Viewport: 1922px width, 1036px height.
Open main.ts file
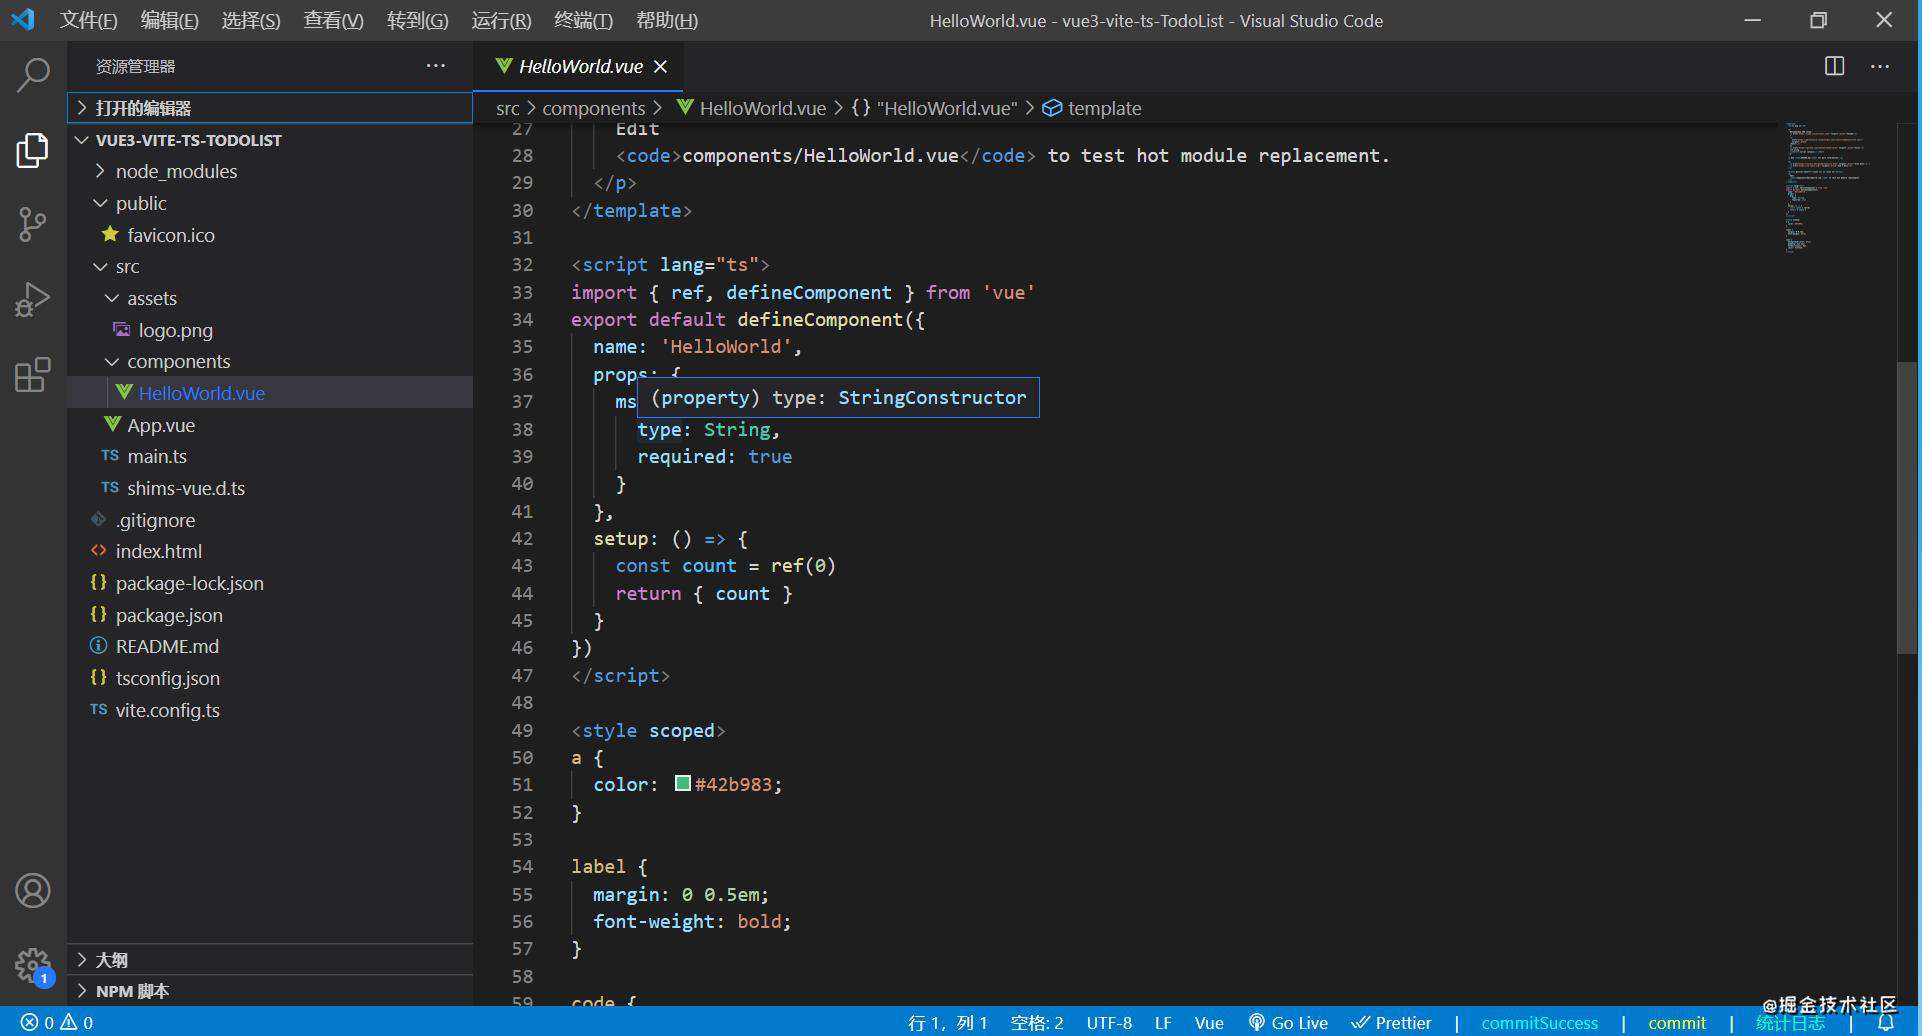270,456
